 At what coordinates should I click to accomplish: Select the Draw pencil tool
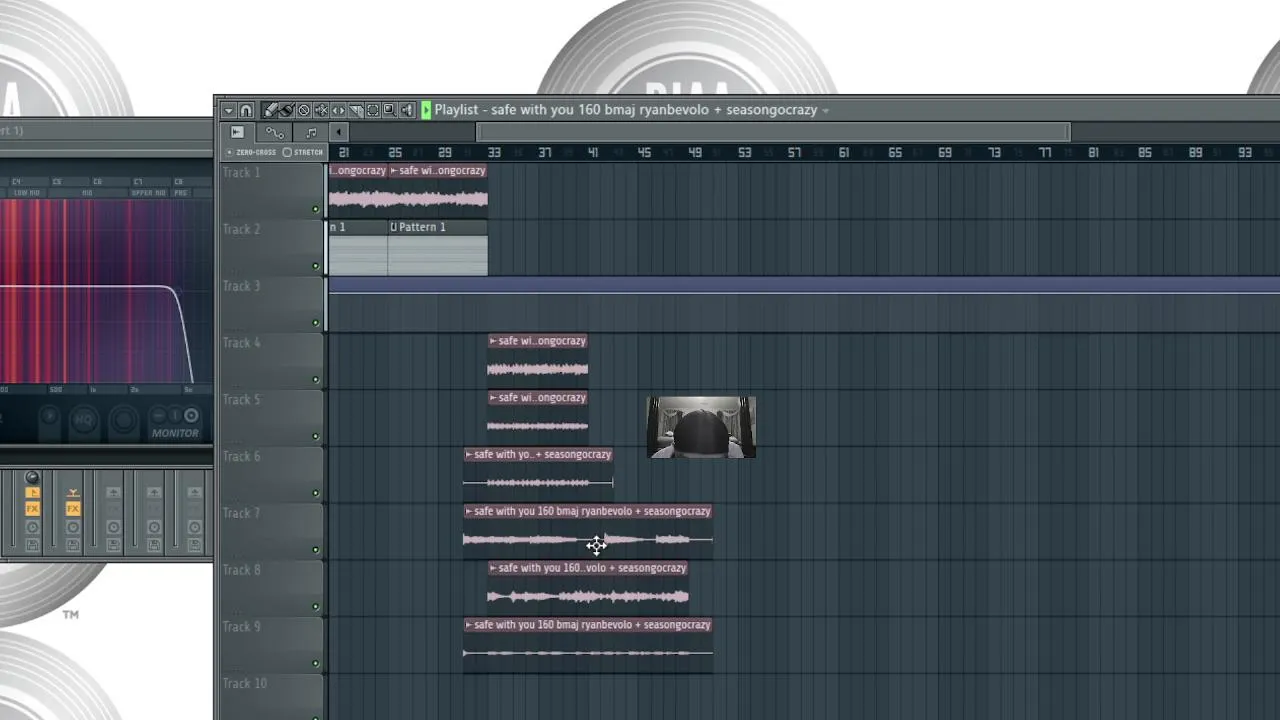pos(271,110)
